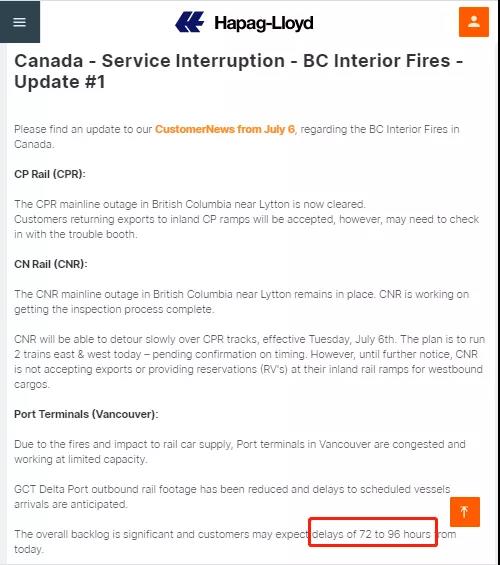Click the 'Customers returning exports' sentence
The height and width of the screenshot is (565, 500).
point(247,227)
